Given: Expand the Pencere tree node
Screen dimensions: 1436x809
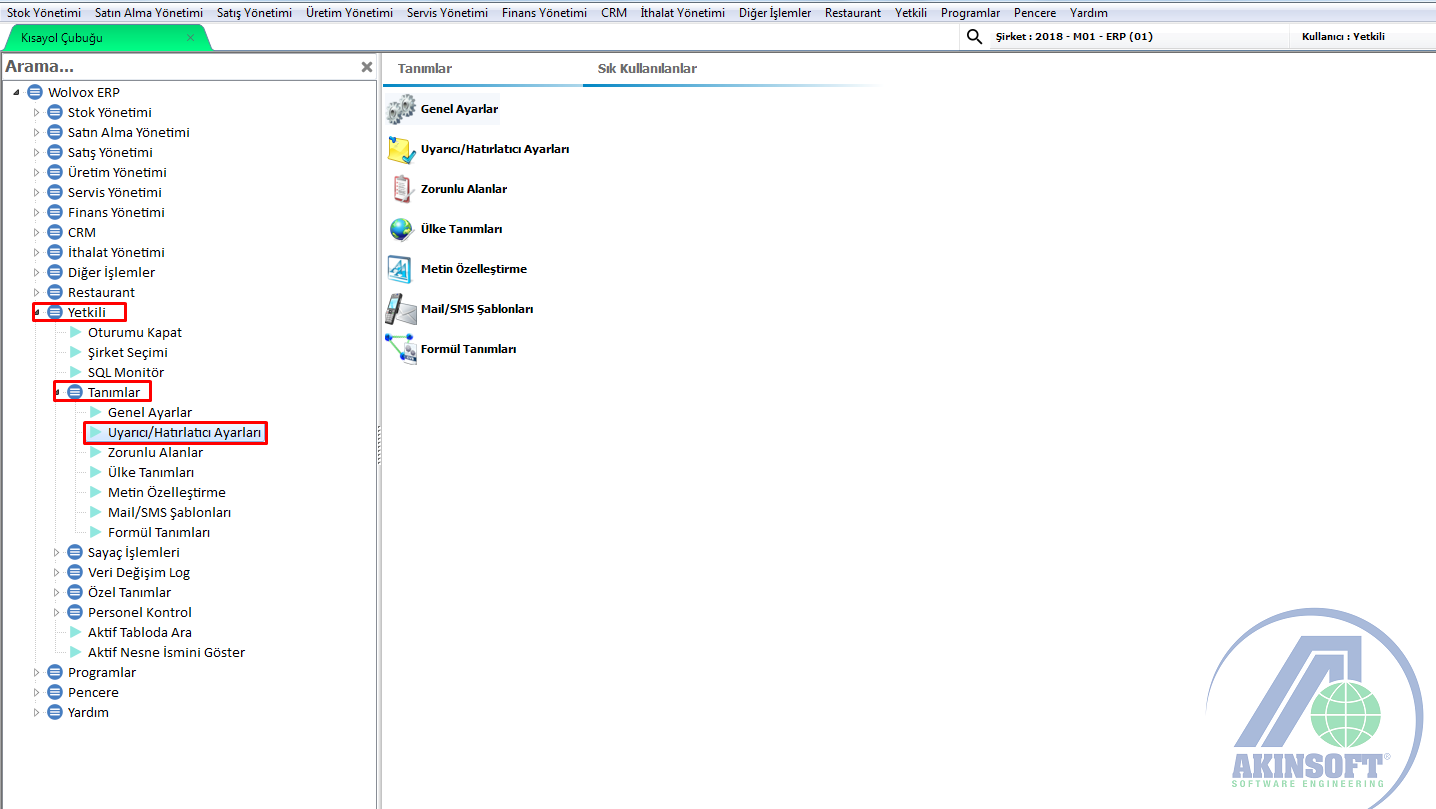Looking at the screenshot, I should pos(37,692).
